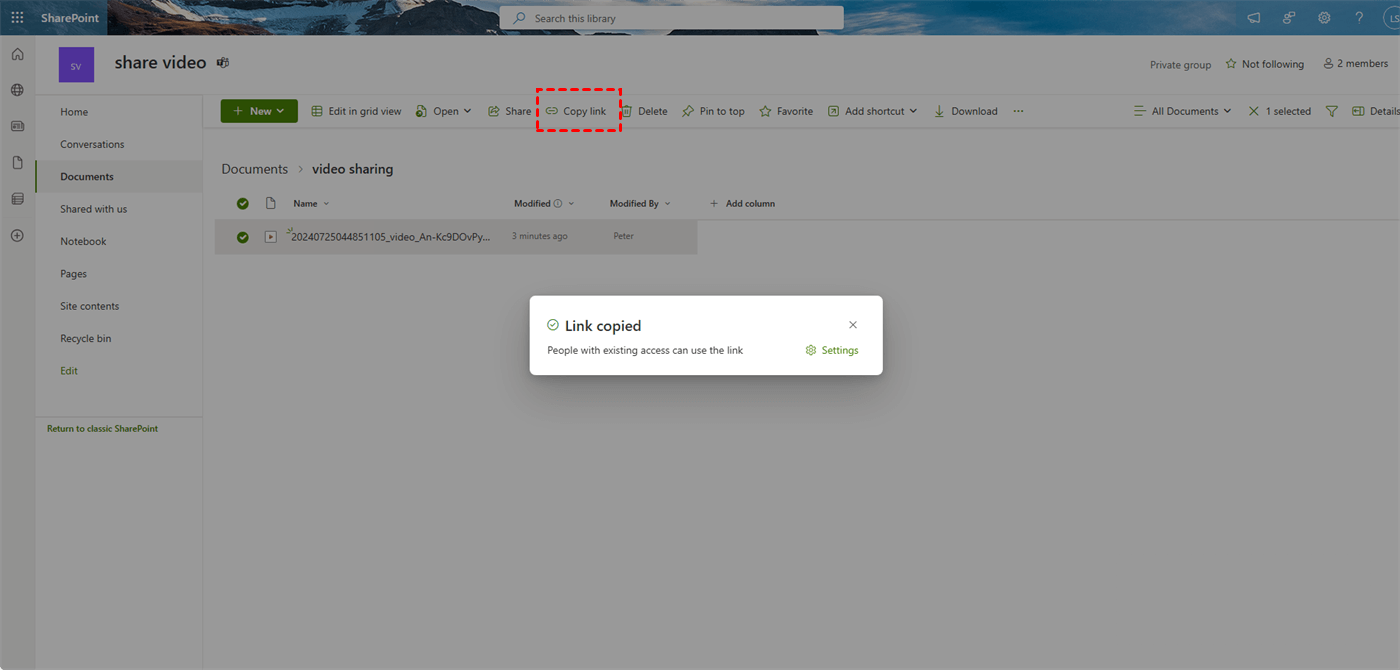Click Add column in the list header

click(x=742, y=203)
